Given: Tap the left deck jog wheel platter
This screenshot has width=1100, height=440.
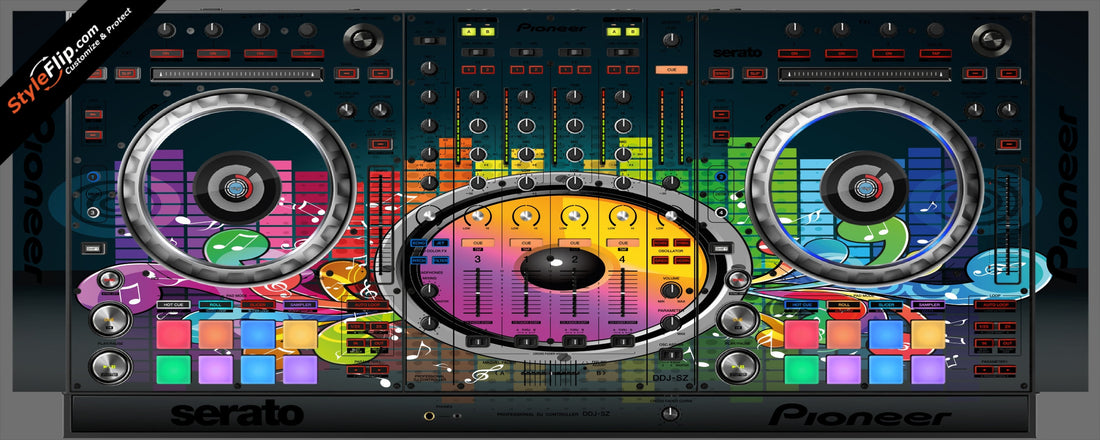Looking at the screenshot, I should (x=236, y=187).
